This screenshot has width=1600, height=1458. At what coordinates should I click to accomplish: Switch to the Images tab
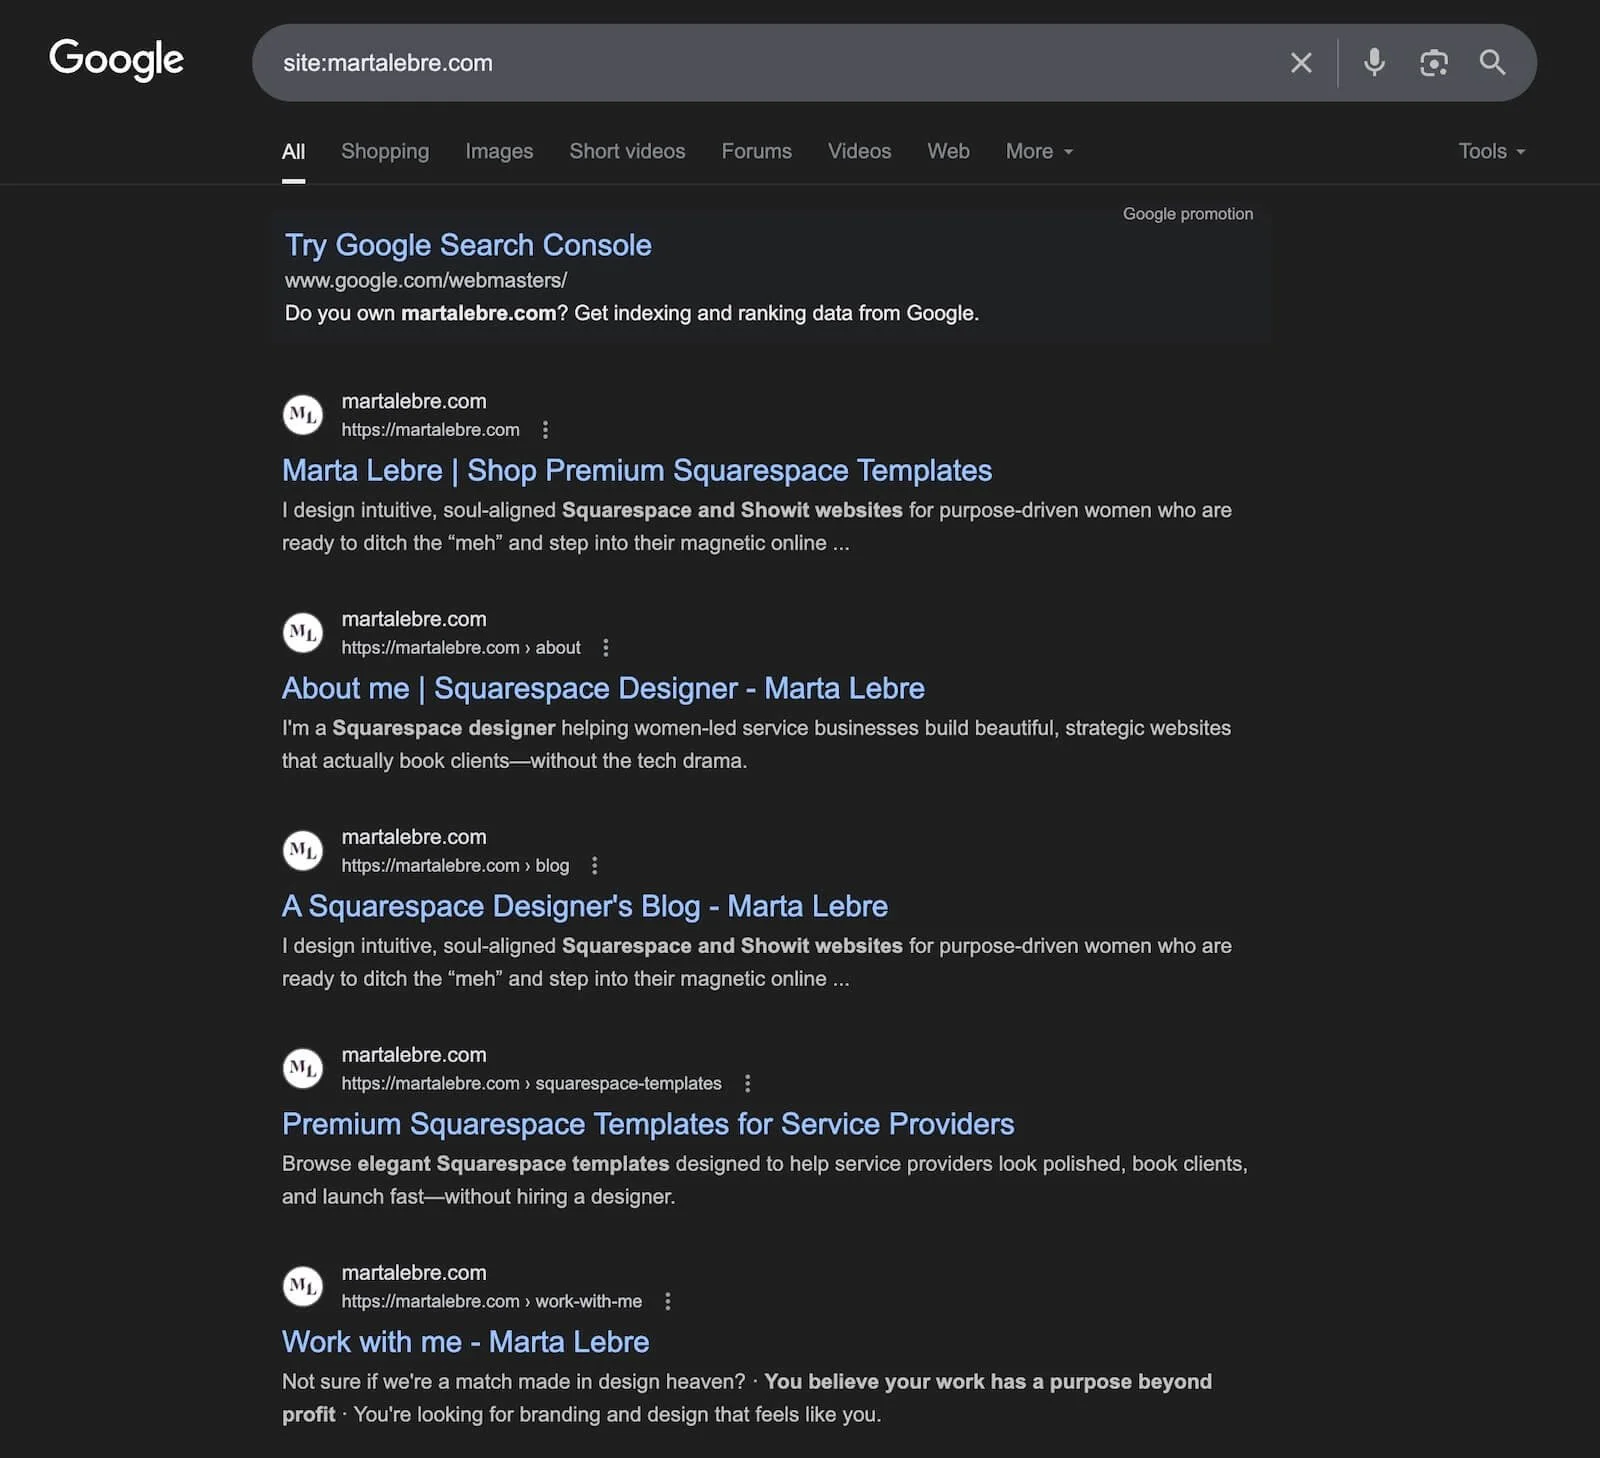coord(499,152)
